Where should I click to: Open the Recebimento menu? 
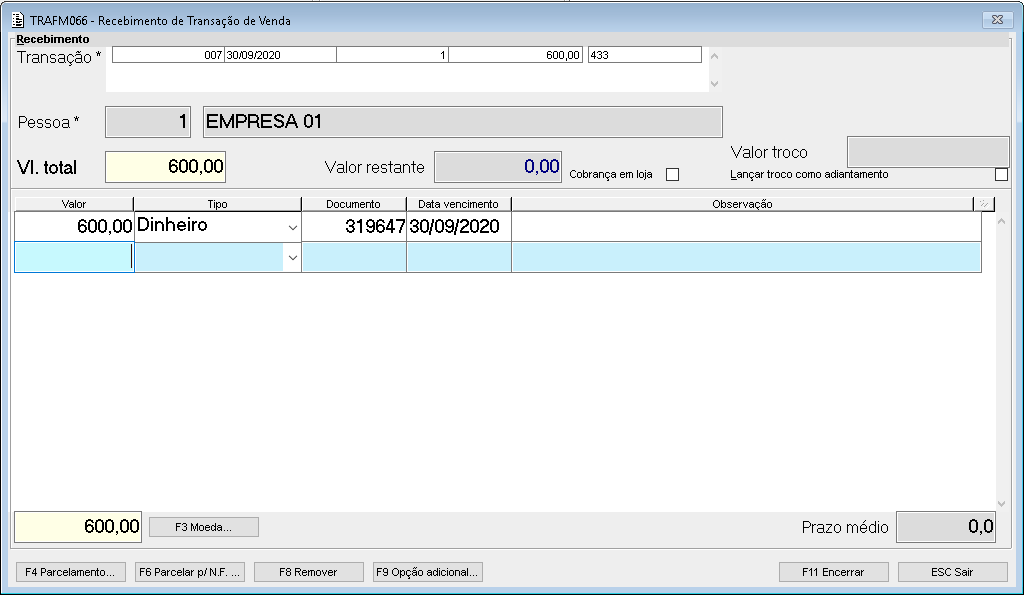[53, 39]
